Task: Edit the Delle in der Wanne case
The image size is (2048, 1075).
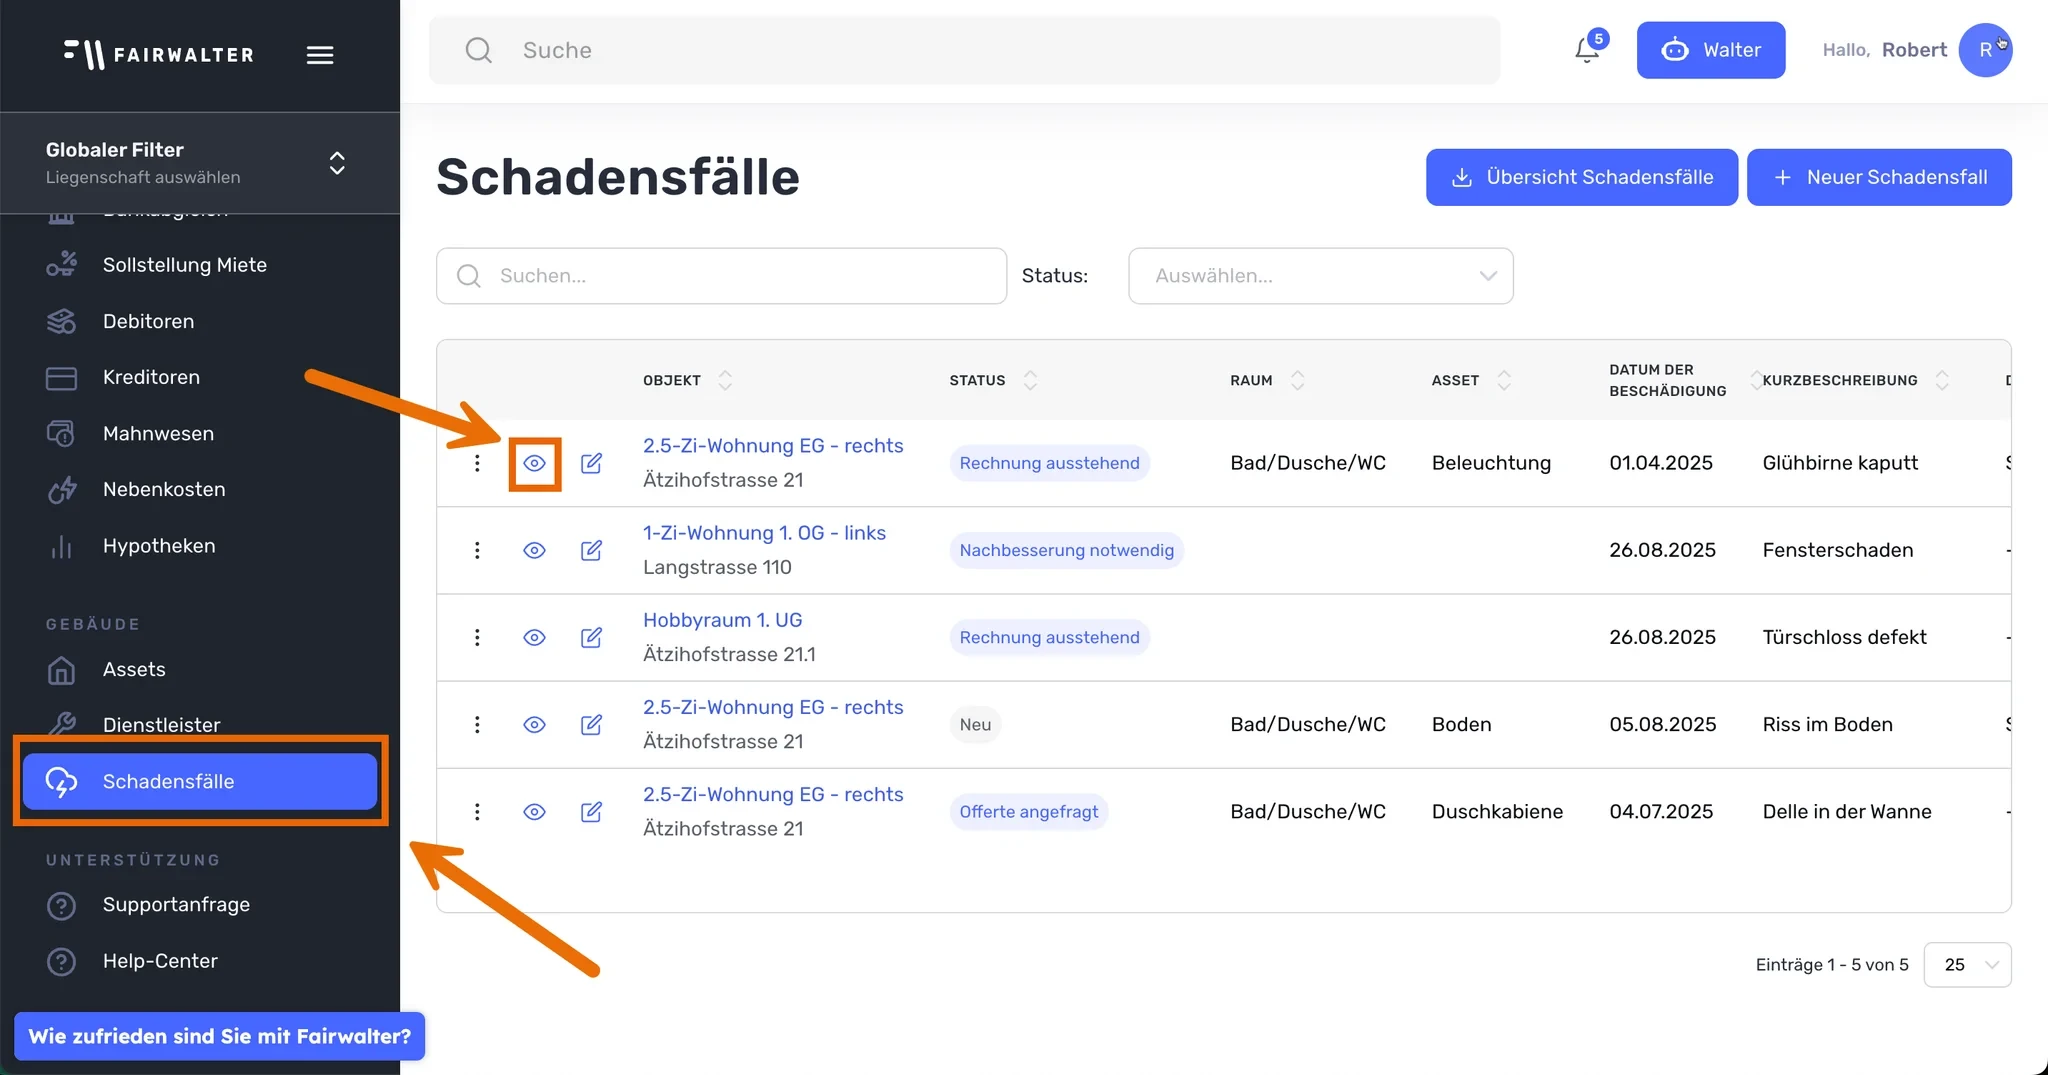Action: 592,811
